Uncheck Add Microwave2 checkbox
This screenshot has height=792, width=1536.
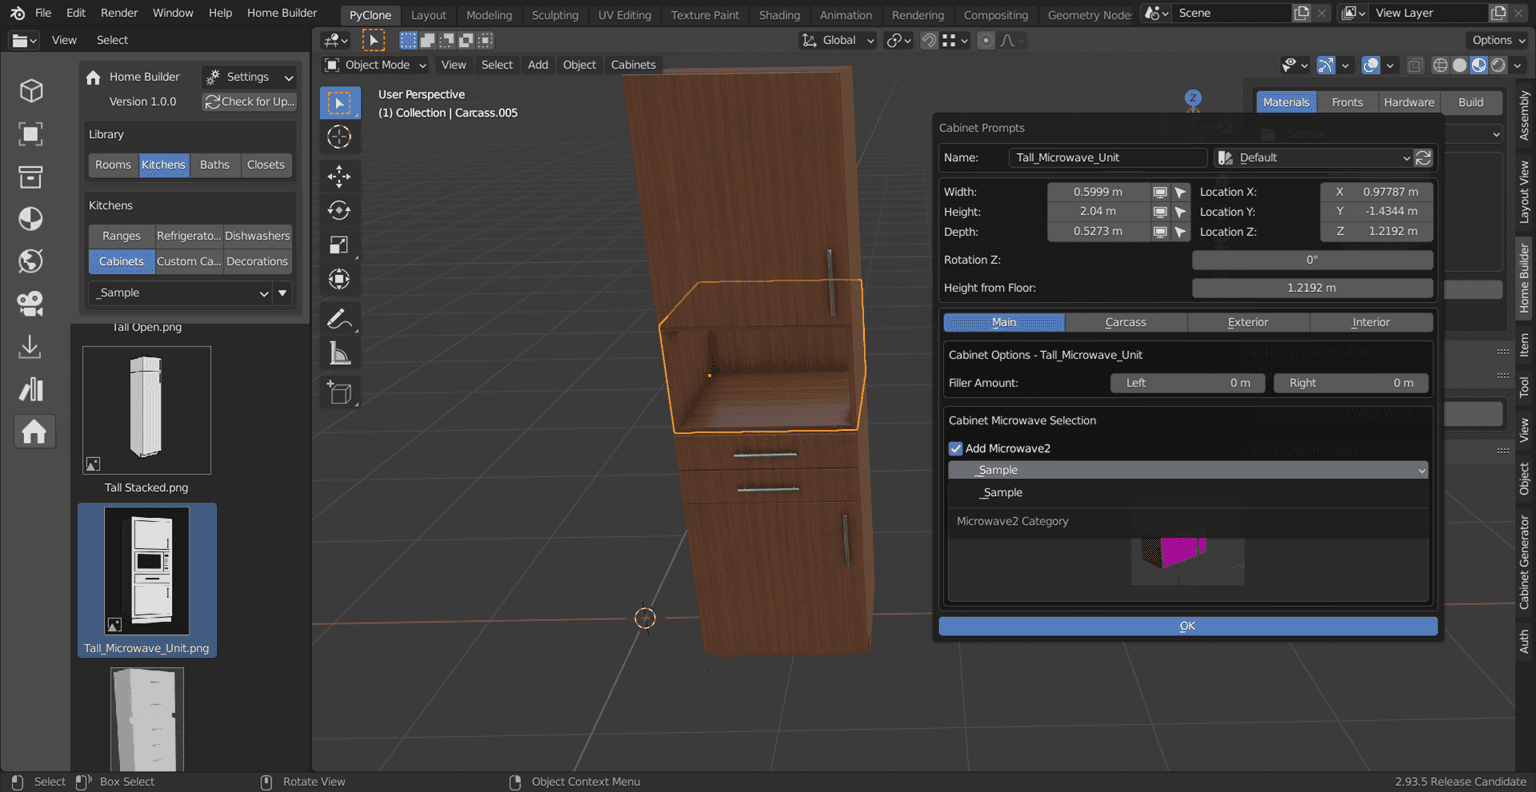(x=955, y=449)
